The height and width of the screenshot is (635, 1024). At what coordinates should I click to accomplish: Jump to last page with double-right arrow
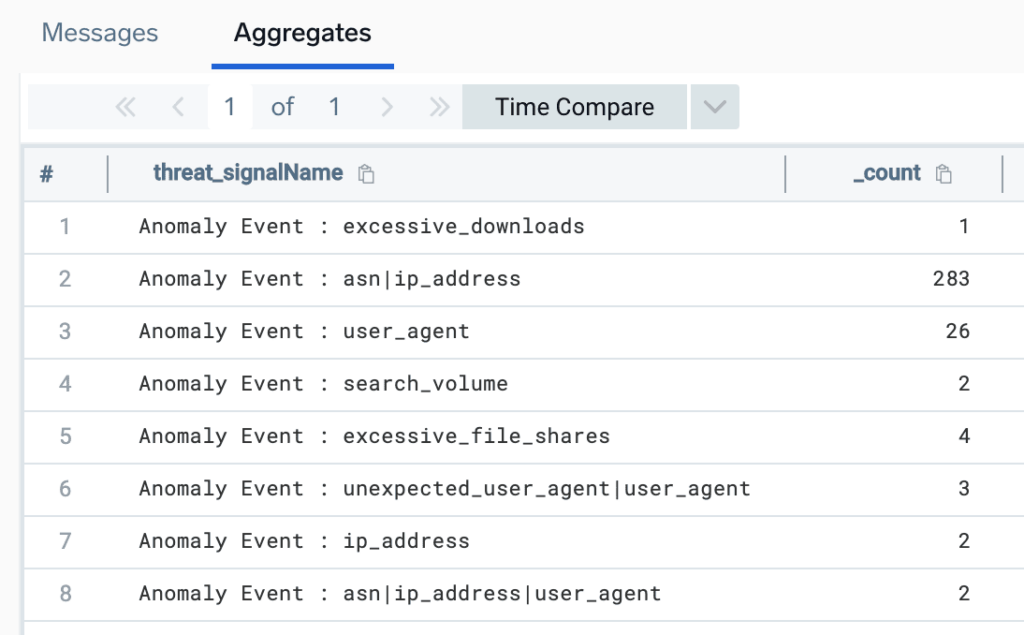pyautogui.click(x=438, y=106)
